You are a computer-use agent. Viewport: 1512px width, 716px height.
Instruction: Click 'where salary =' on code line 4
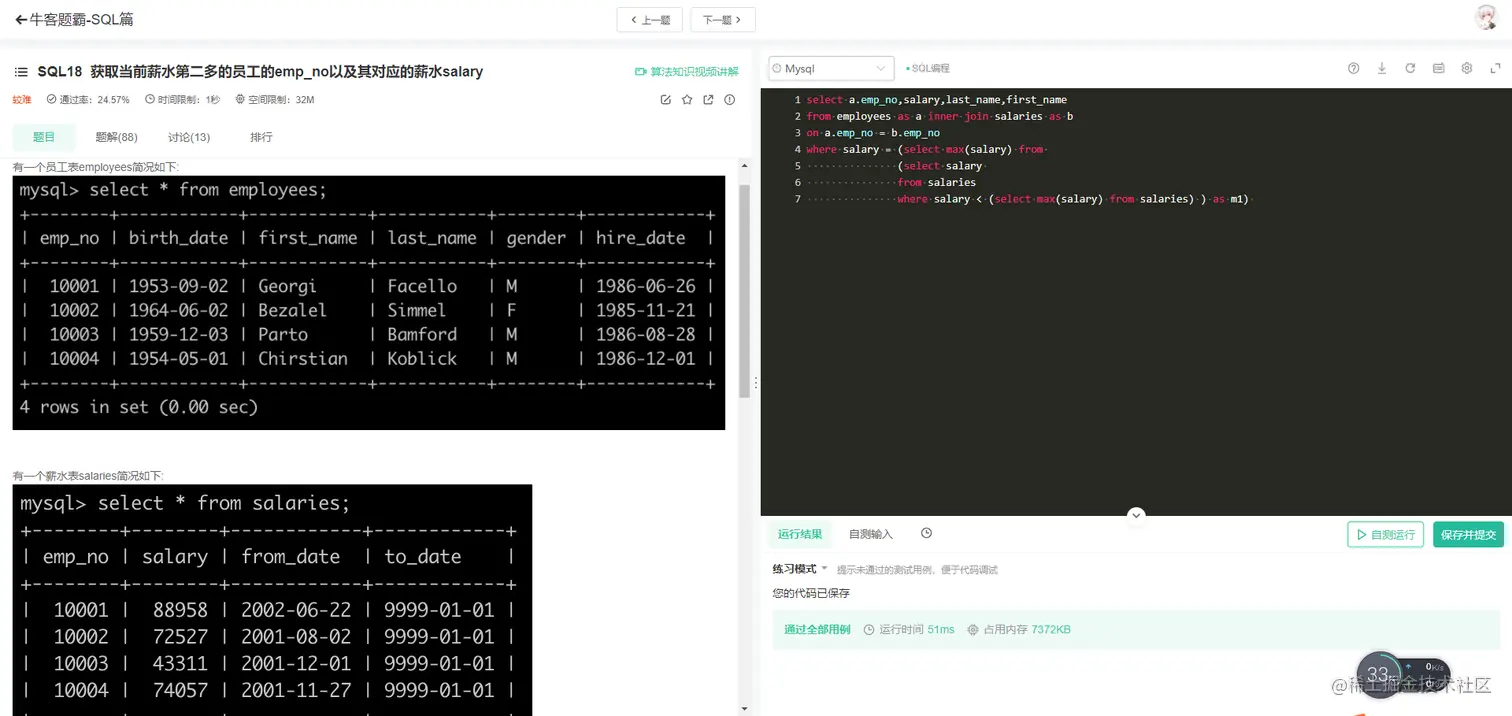click(848, 149)
